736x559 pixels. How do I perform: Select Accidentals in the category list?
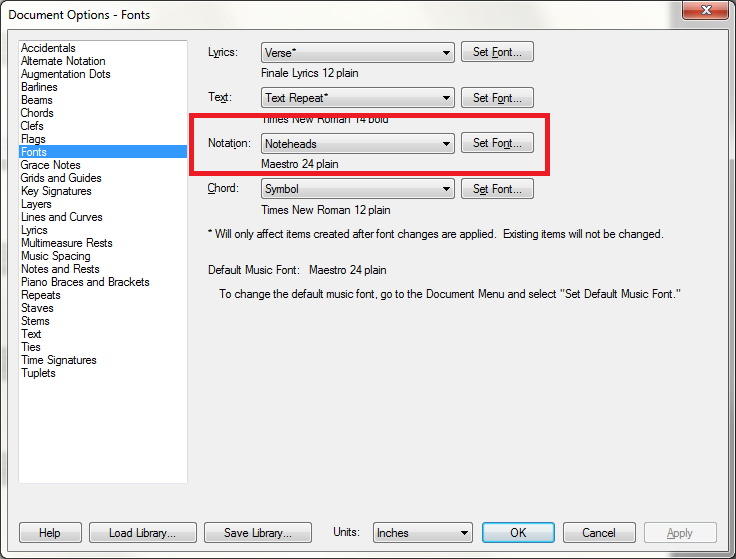(48, 48)
